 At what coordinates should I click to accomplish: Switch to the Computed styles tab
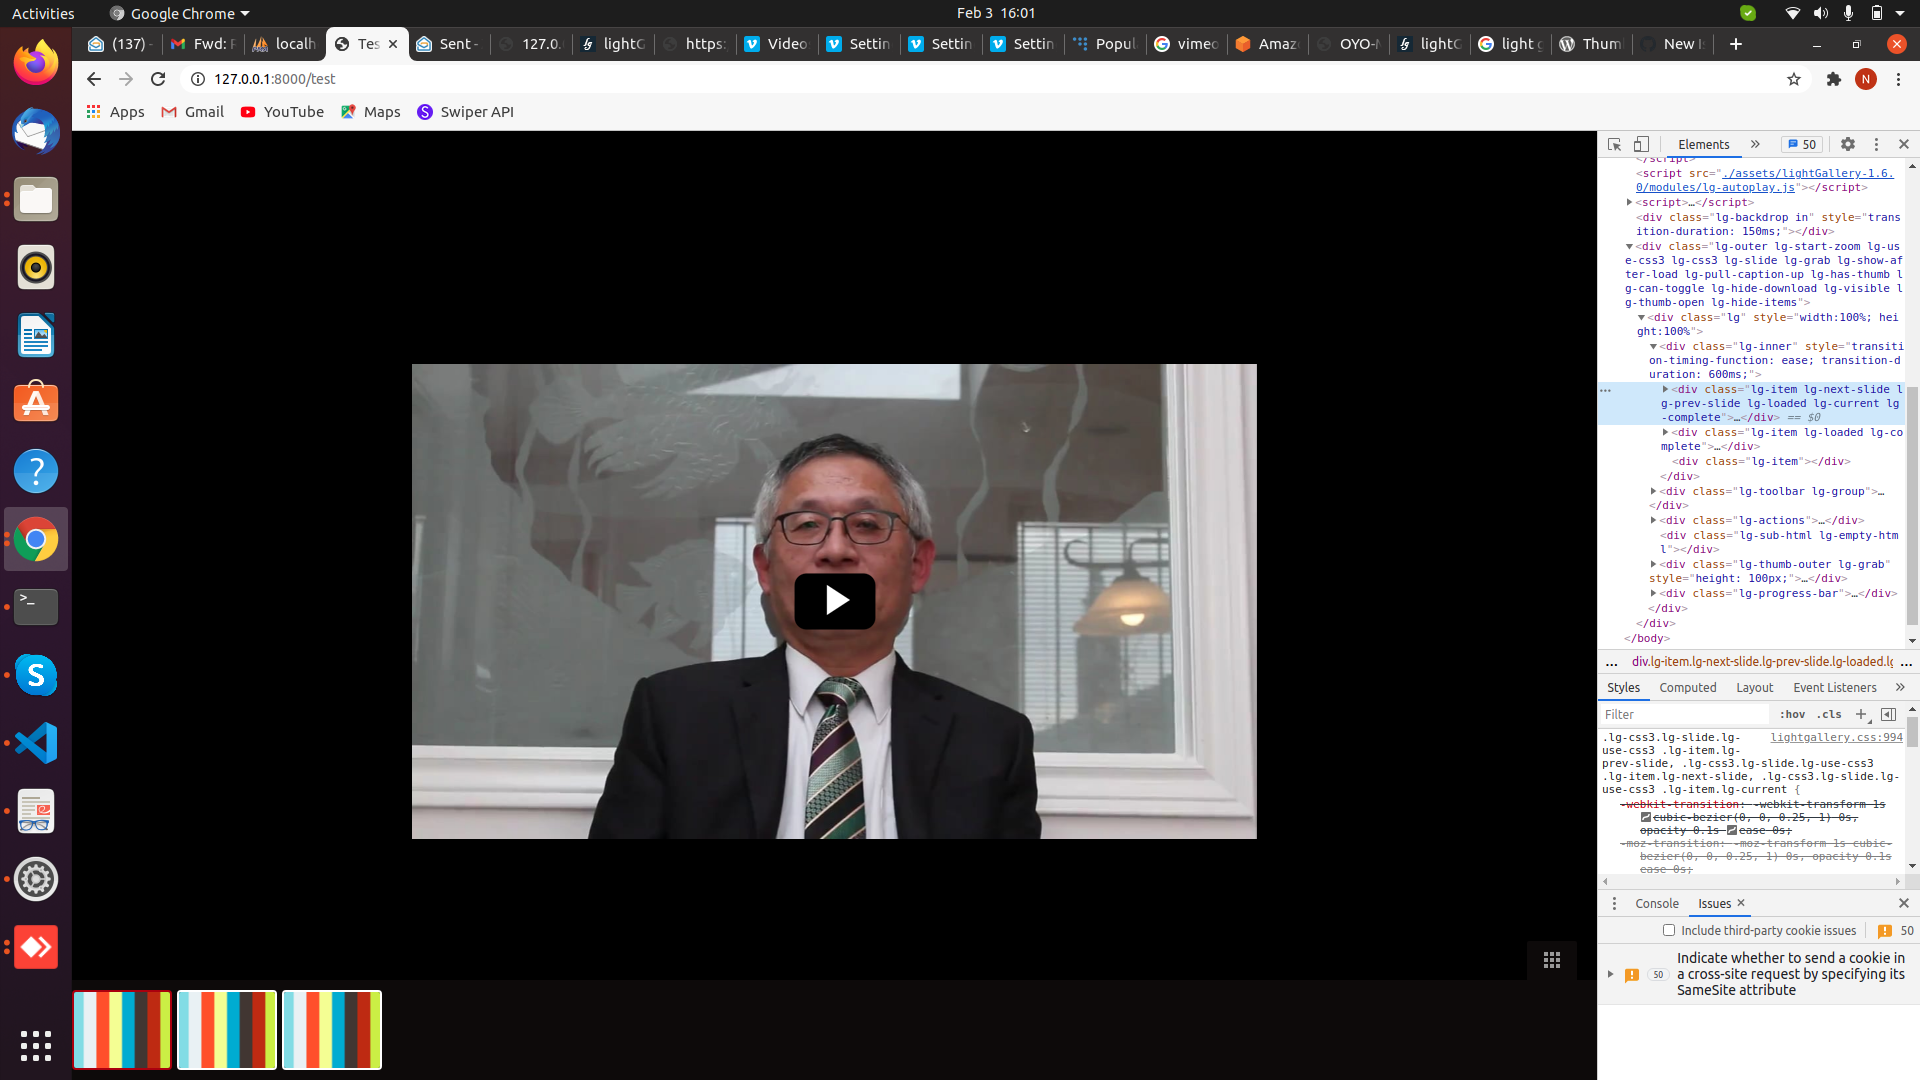tap(1687, 687)
